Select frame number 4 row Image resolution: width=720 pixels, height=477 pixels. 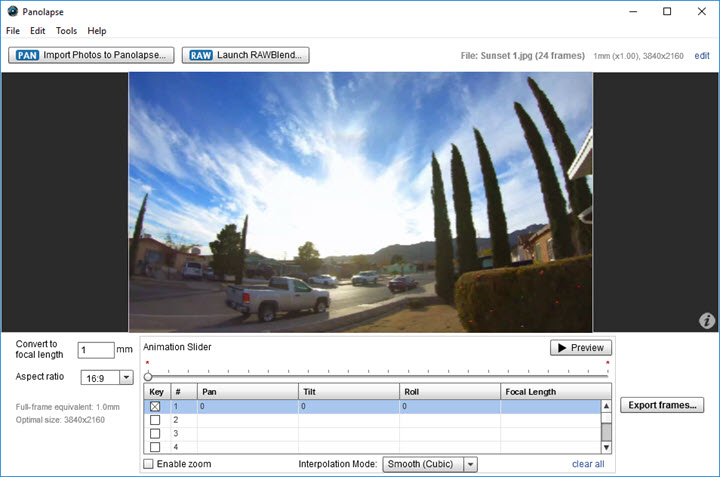tap(372, 447)
